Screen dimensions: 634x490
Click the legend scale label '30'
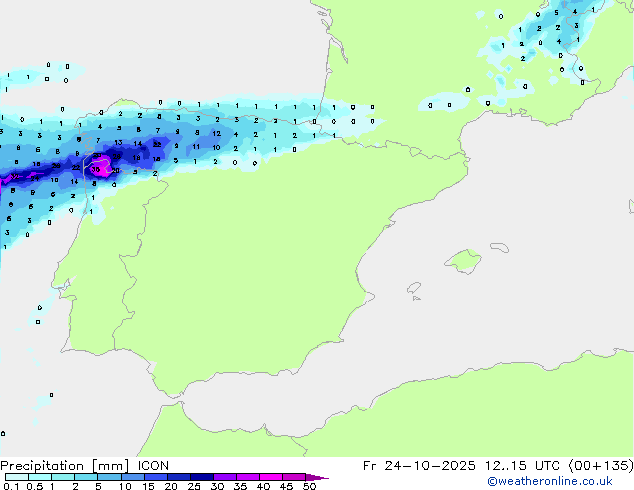[x=217, y=486]
